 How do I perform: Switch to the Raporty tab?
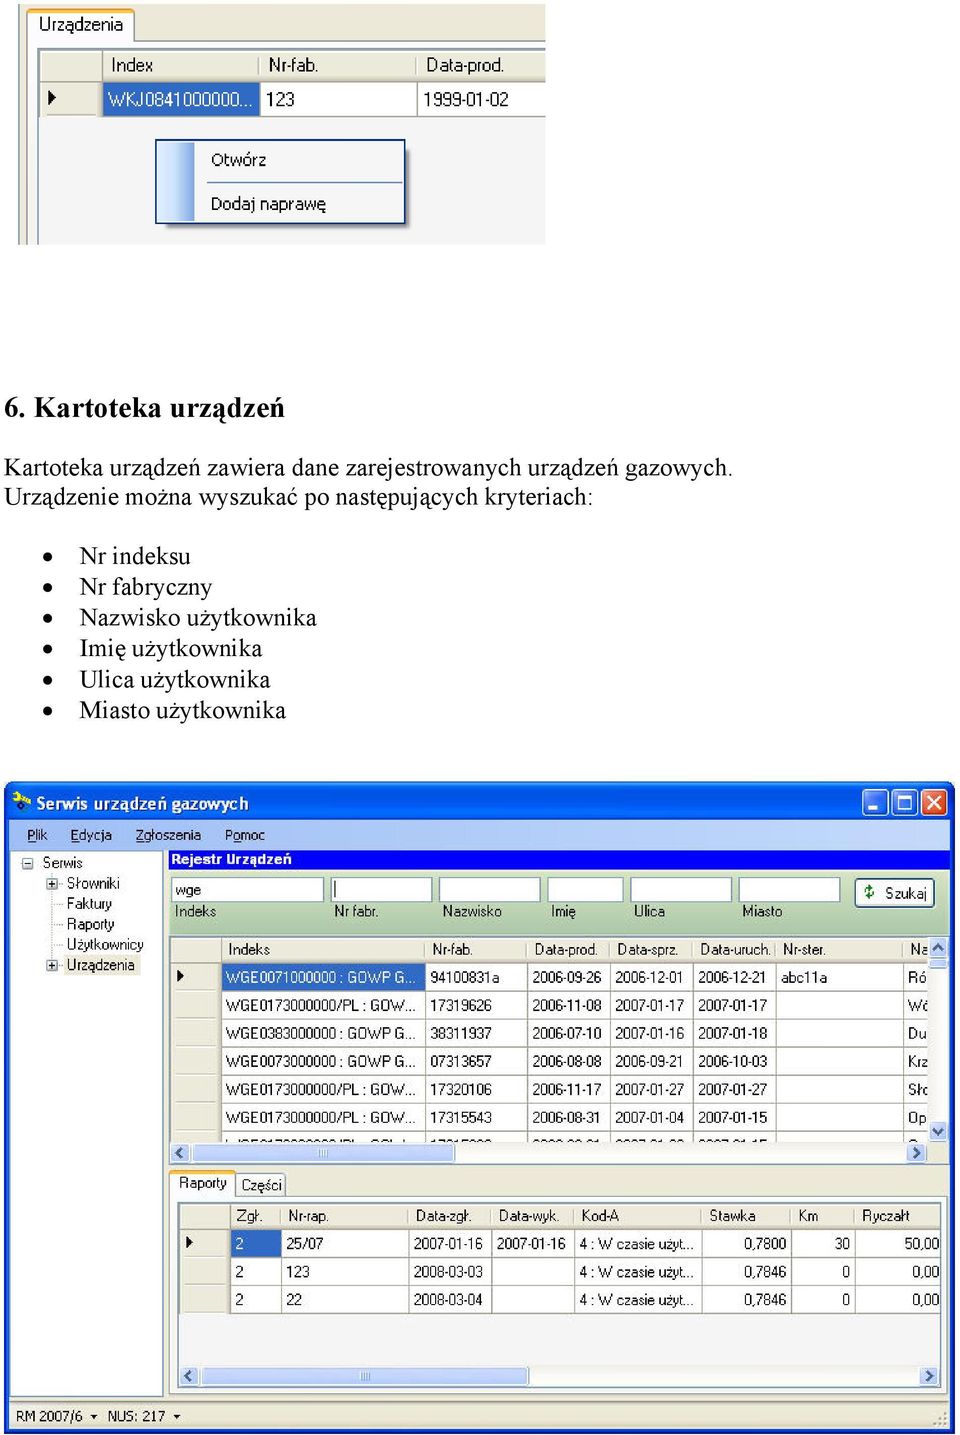click(x=203, y=1183)
